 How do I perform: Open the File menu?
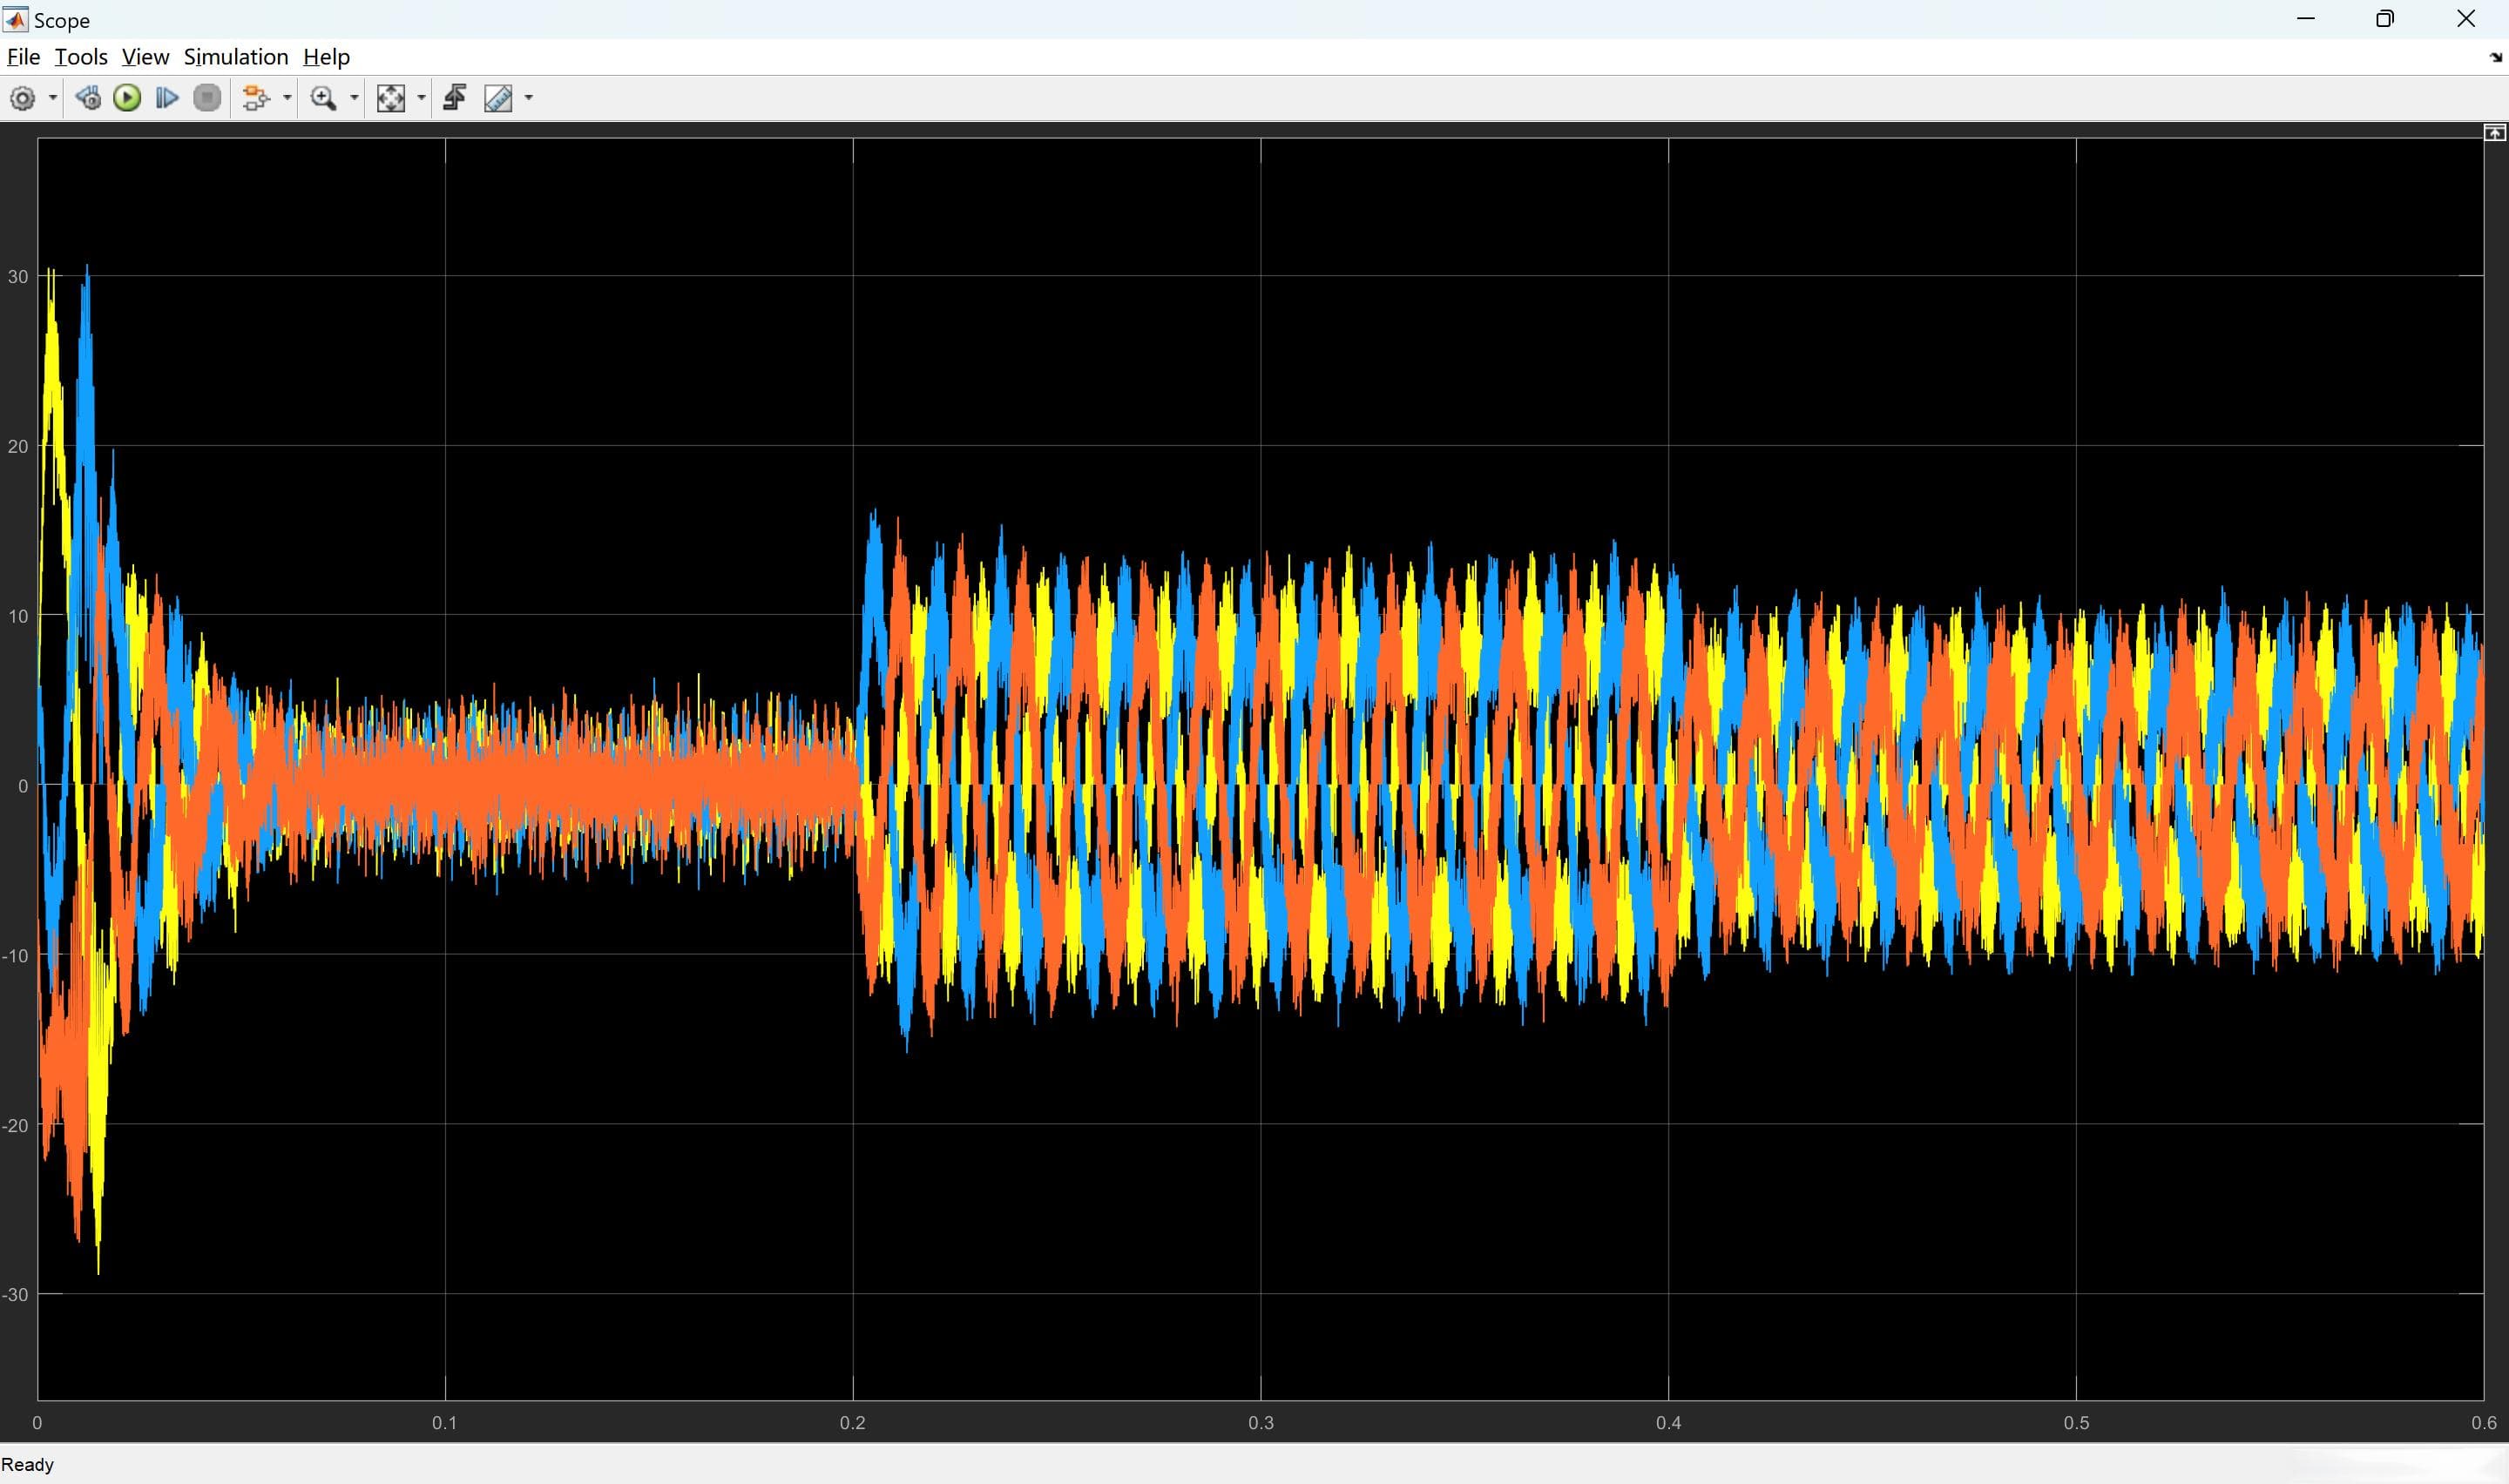tap(23, 57)
